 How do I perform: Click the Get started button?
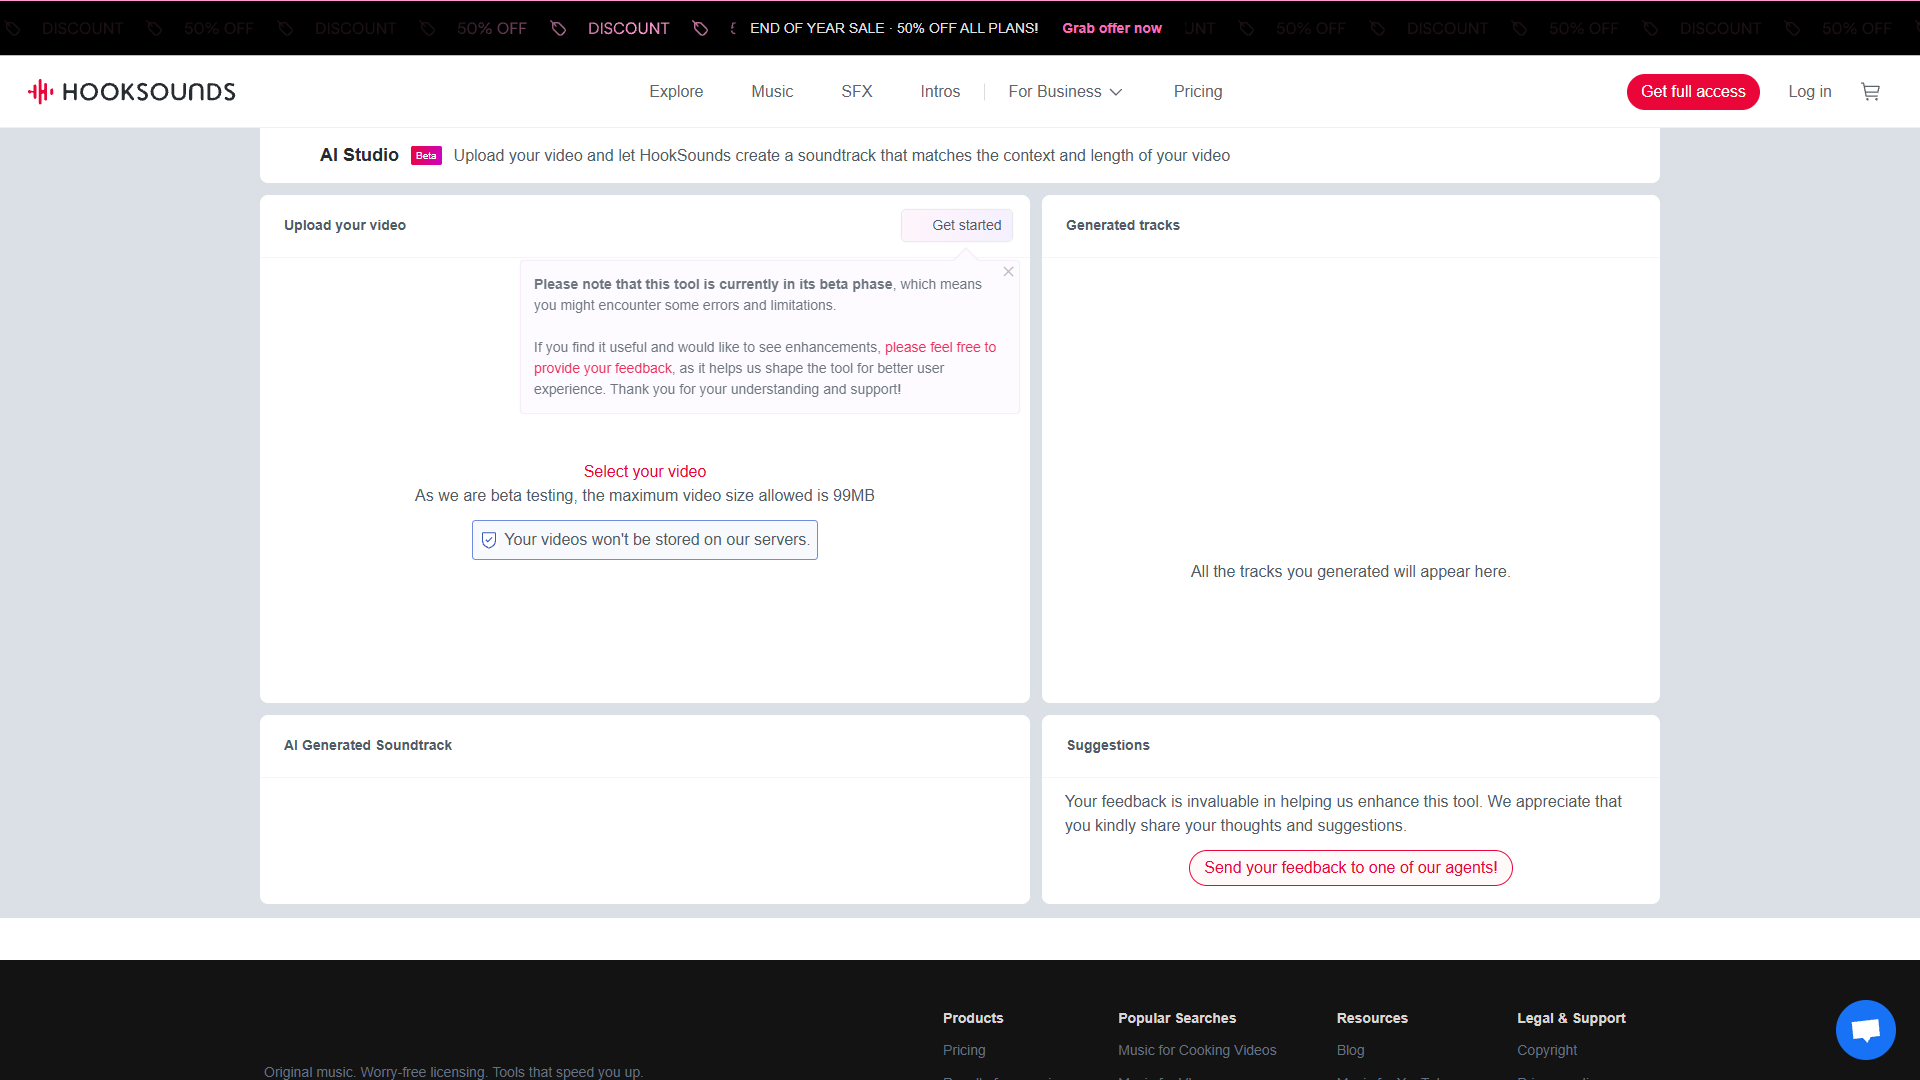957,226
